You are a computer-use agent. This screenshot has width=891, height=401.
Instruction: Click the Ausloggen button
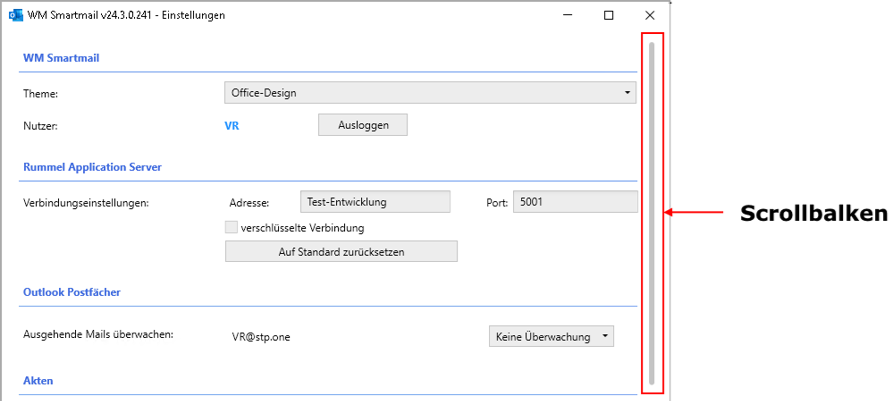363,125
